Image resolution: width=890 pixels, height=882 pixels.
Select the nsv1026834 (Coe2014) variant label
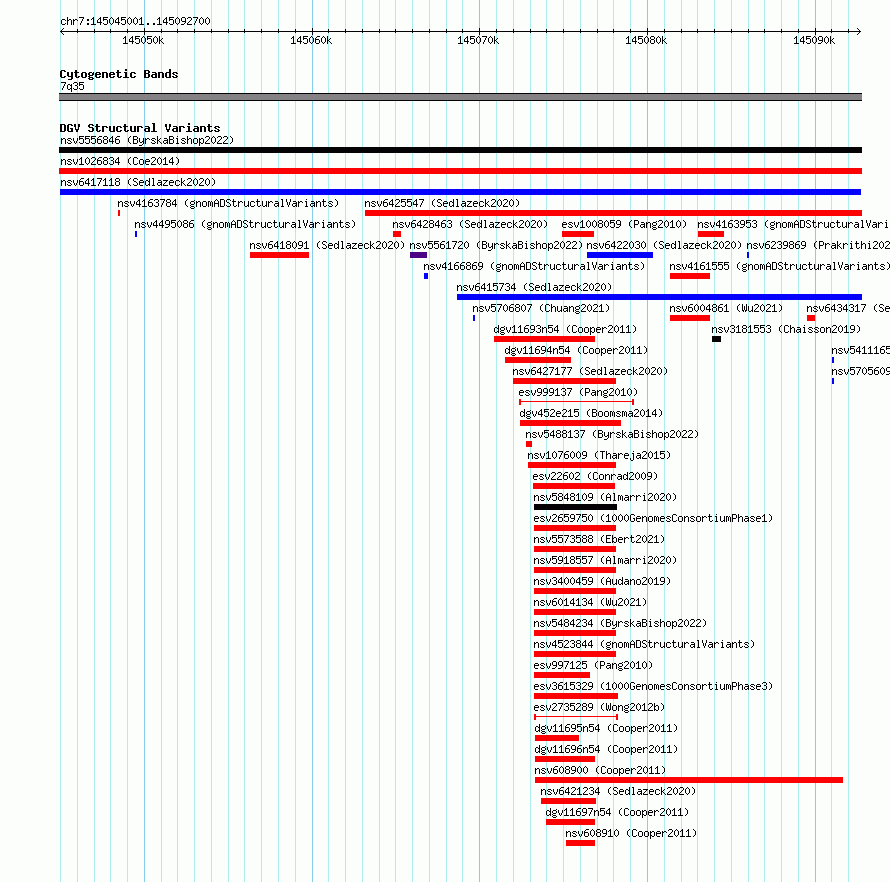coord(120,161)
